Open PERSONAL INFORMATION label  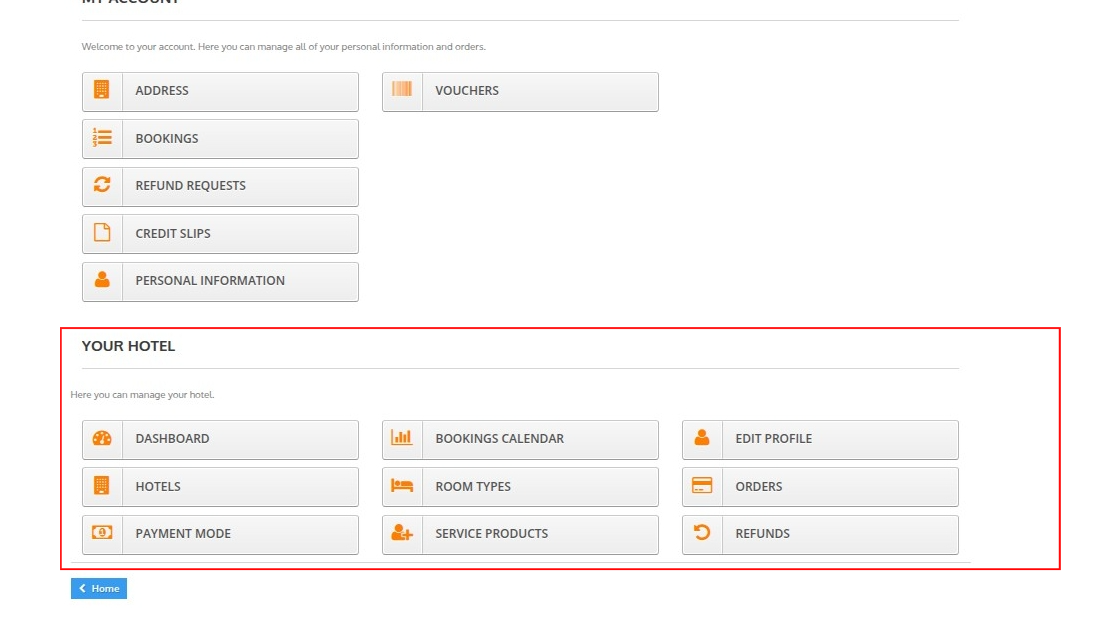point(210,280)
